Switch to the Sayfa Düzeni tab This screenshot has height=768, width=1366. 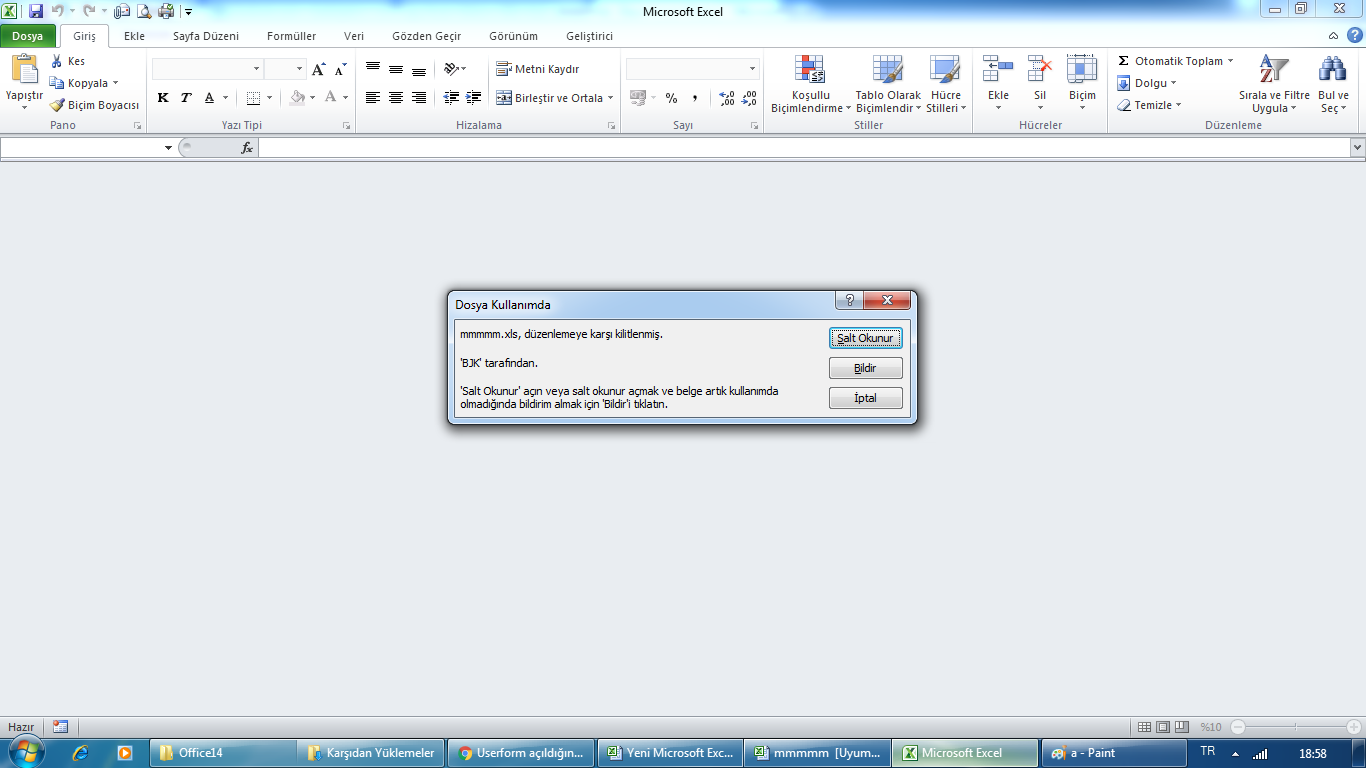206,36
